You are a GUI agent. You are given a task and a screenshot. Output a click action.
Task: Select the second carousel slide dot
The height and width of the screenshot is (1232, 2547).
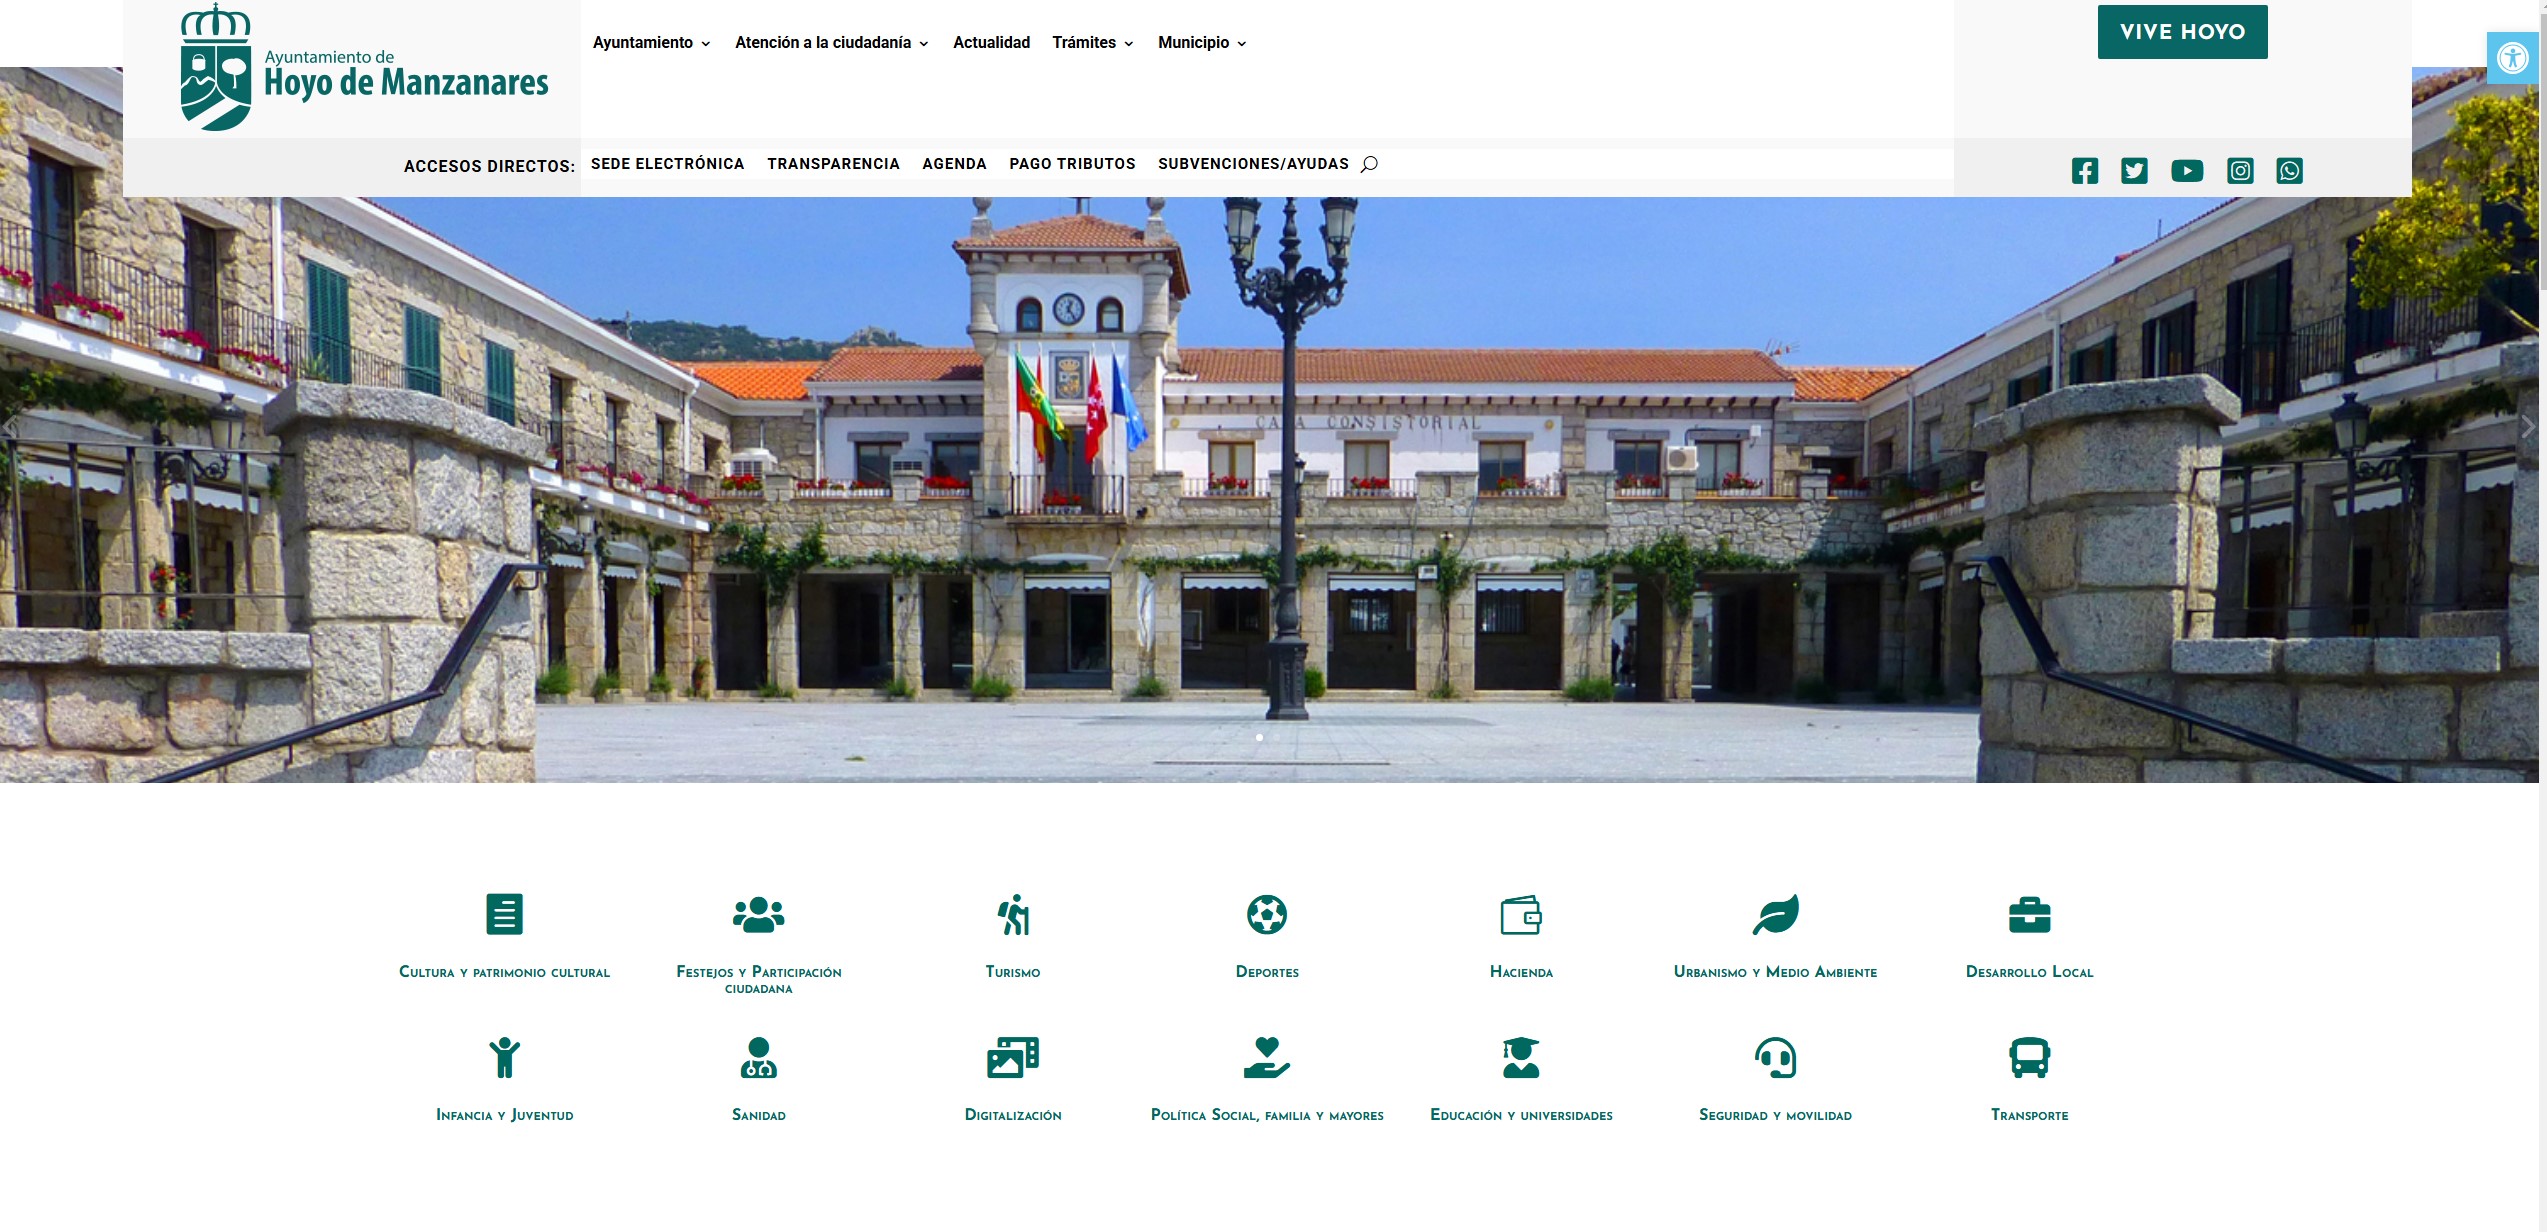pyautogui.click(x=1277, y=737)
